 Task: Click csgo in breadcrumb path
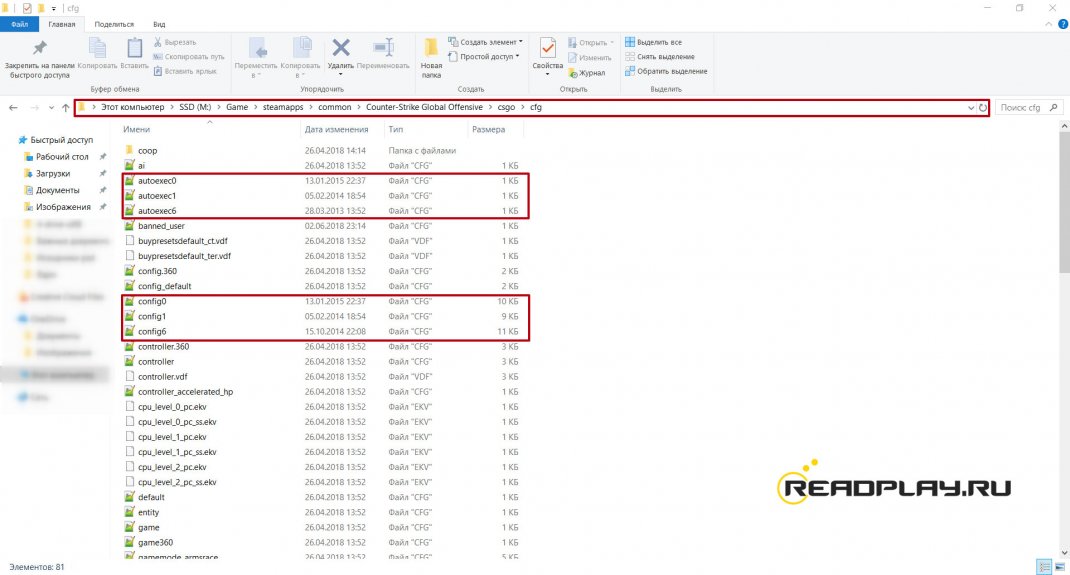point(506,107)
